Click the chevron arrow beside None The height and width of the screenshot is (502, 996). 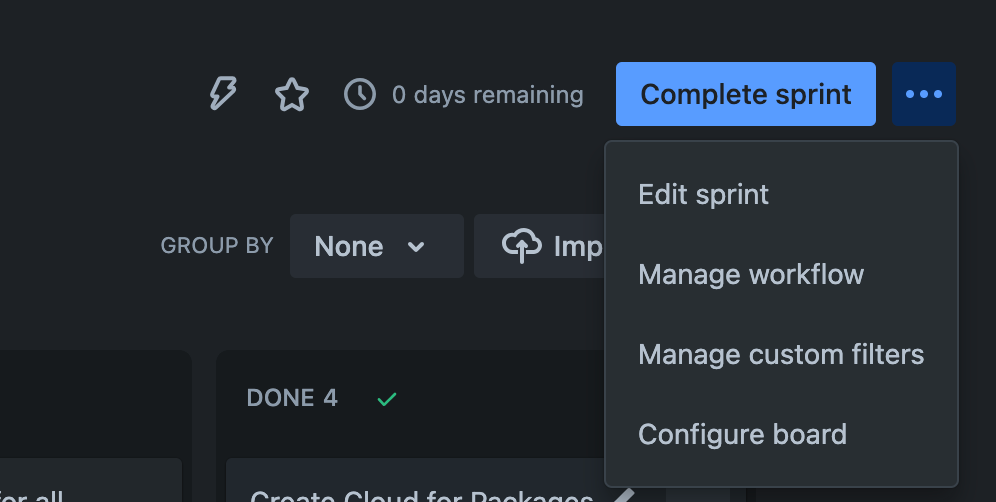click(416, 247)
